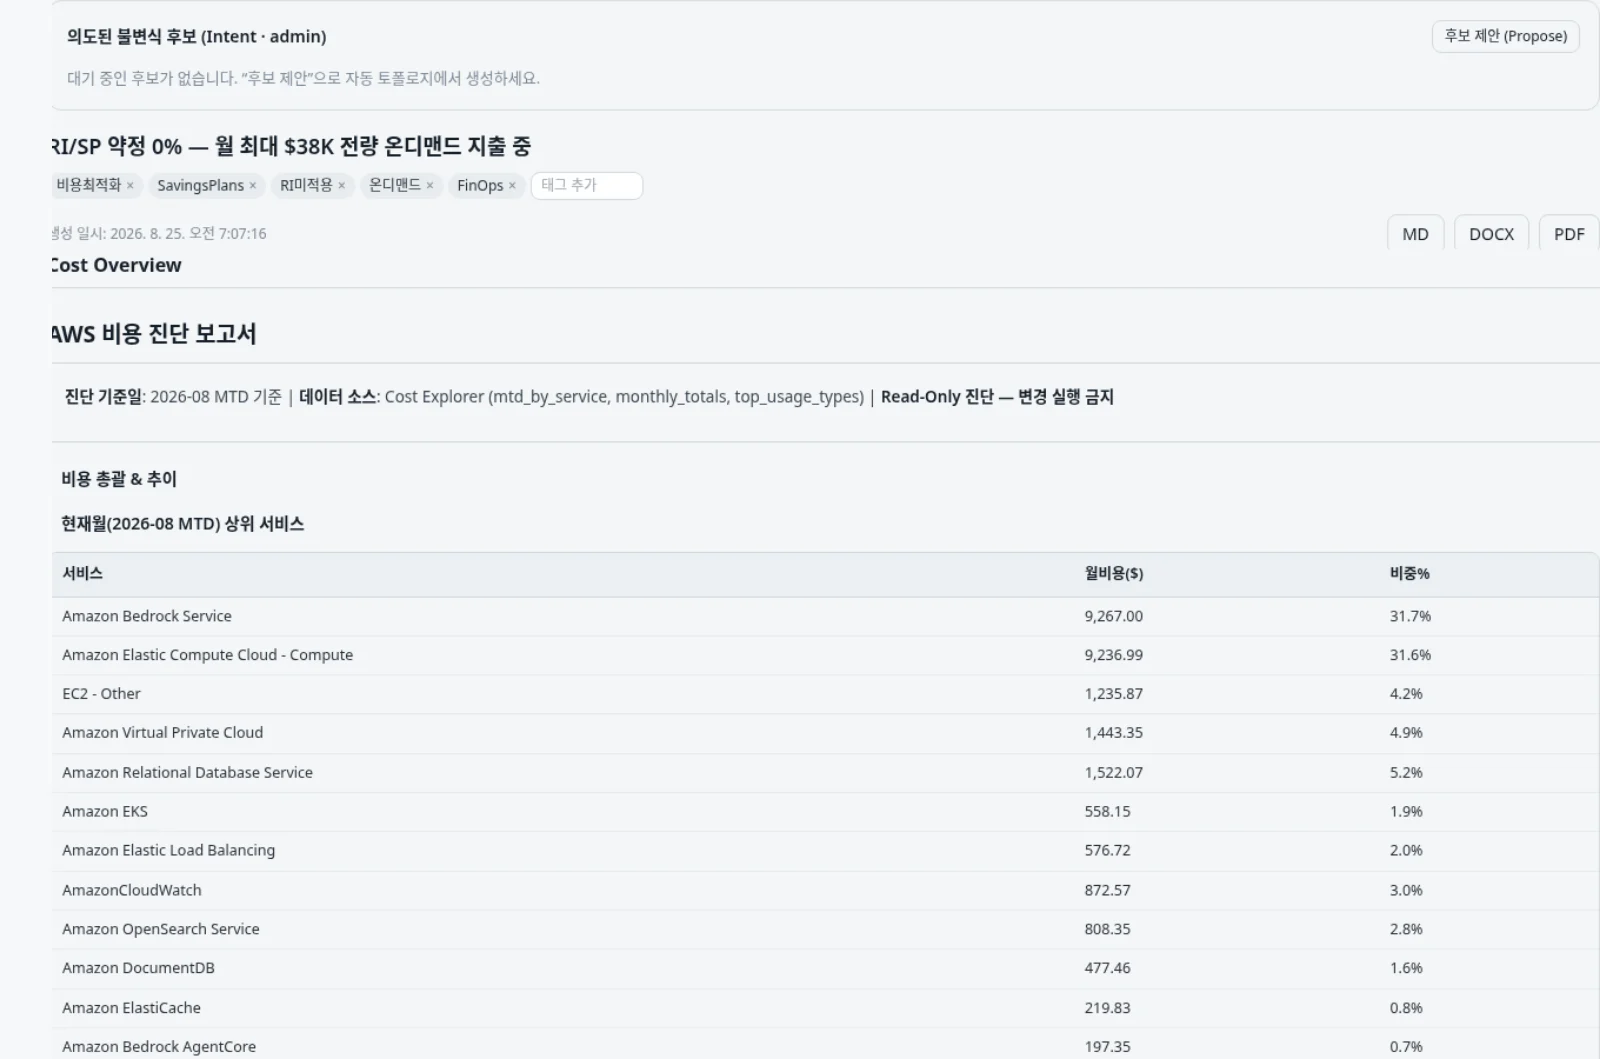Click the 0.8% share cell
Screen dimensions: 1600x1059
(1406, 1008)
